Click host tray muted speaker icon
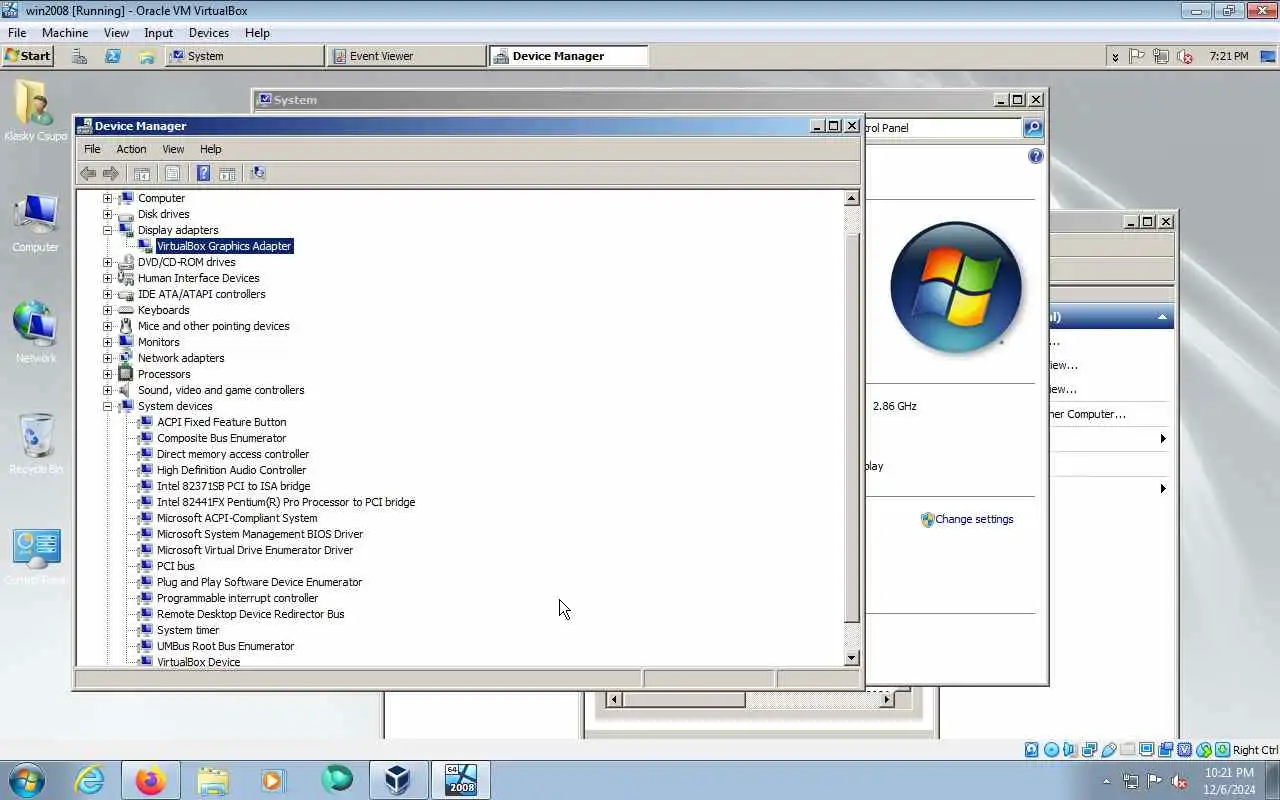The width and height of the screenshot is (1280, 800). point(1179,780)
